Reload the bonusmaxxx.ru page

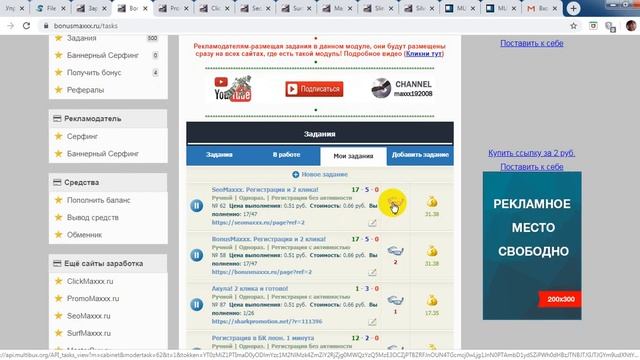point(27,26)
